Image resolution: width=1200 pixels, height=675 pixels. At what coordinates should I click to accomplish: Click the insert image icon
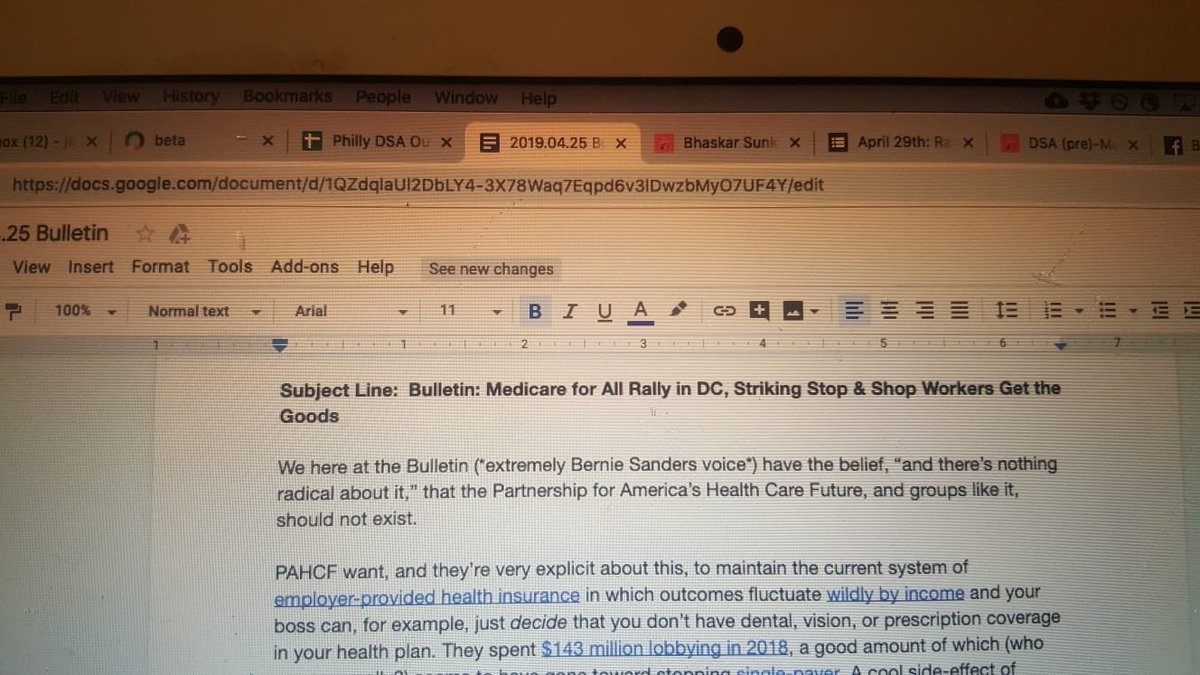coord(794,311)
